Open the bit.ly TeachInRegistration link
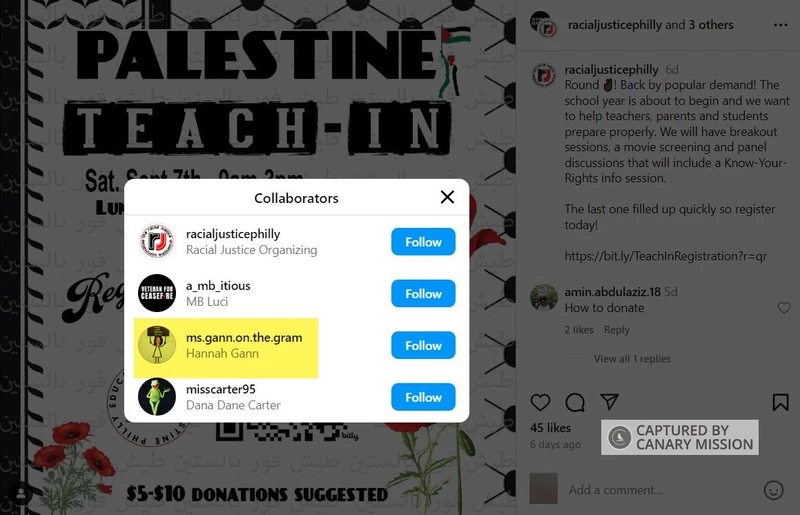 [x=665, y=256]
